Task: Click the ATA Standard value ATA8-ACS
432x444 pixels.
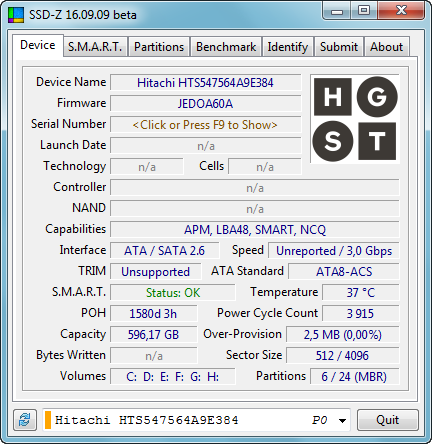Action: pyautogui.click(x=344, y=272)
